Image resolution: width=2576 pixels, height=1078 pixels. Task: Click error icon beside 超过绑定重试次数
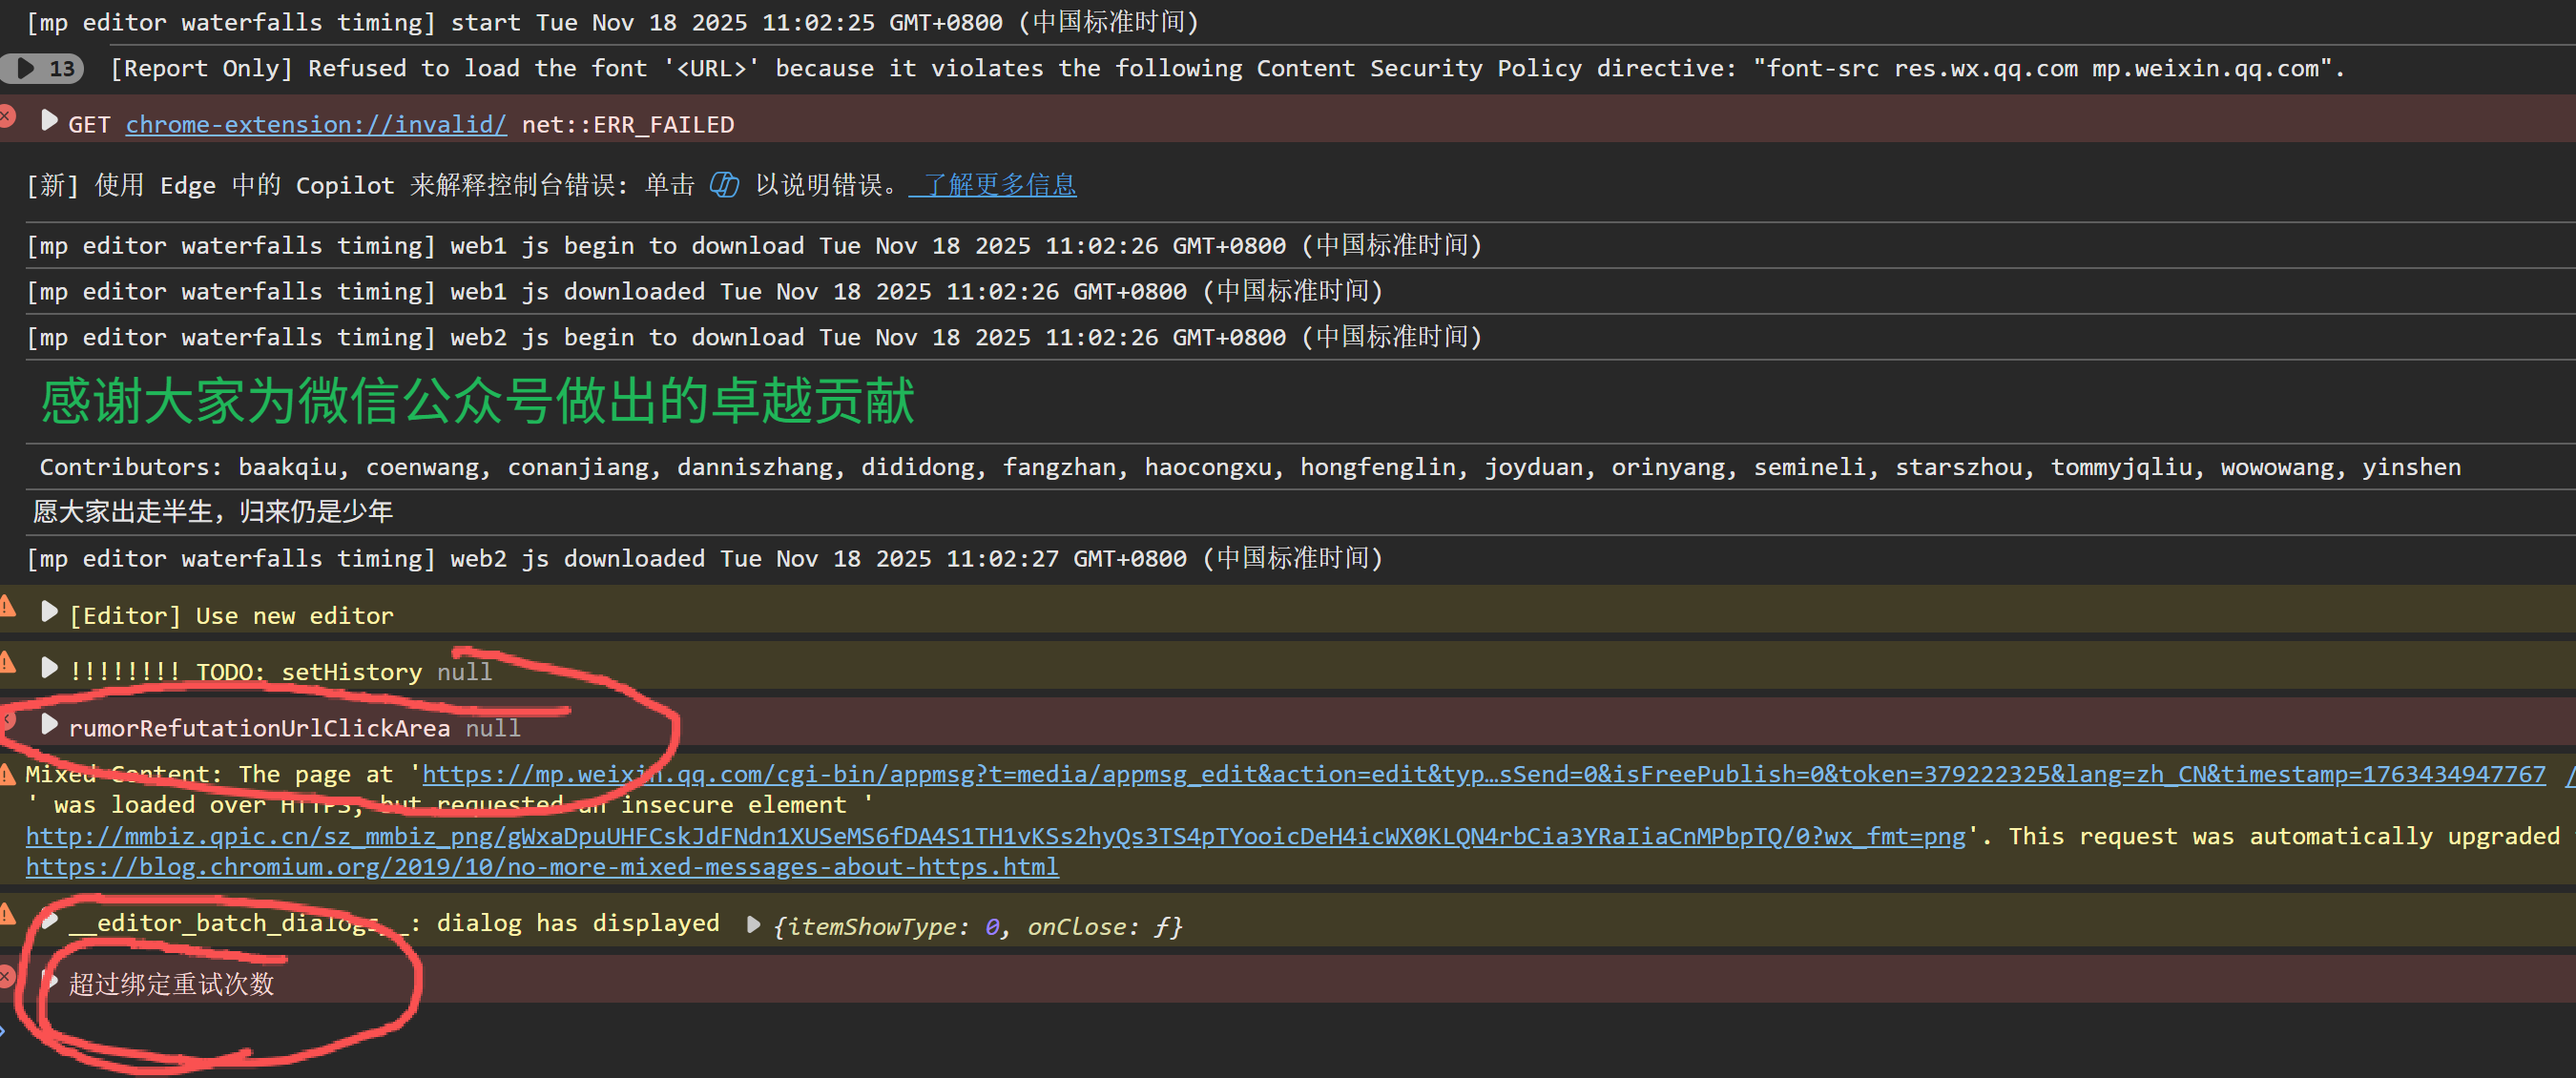pyautogui.click(x=7, y=975)
